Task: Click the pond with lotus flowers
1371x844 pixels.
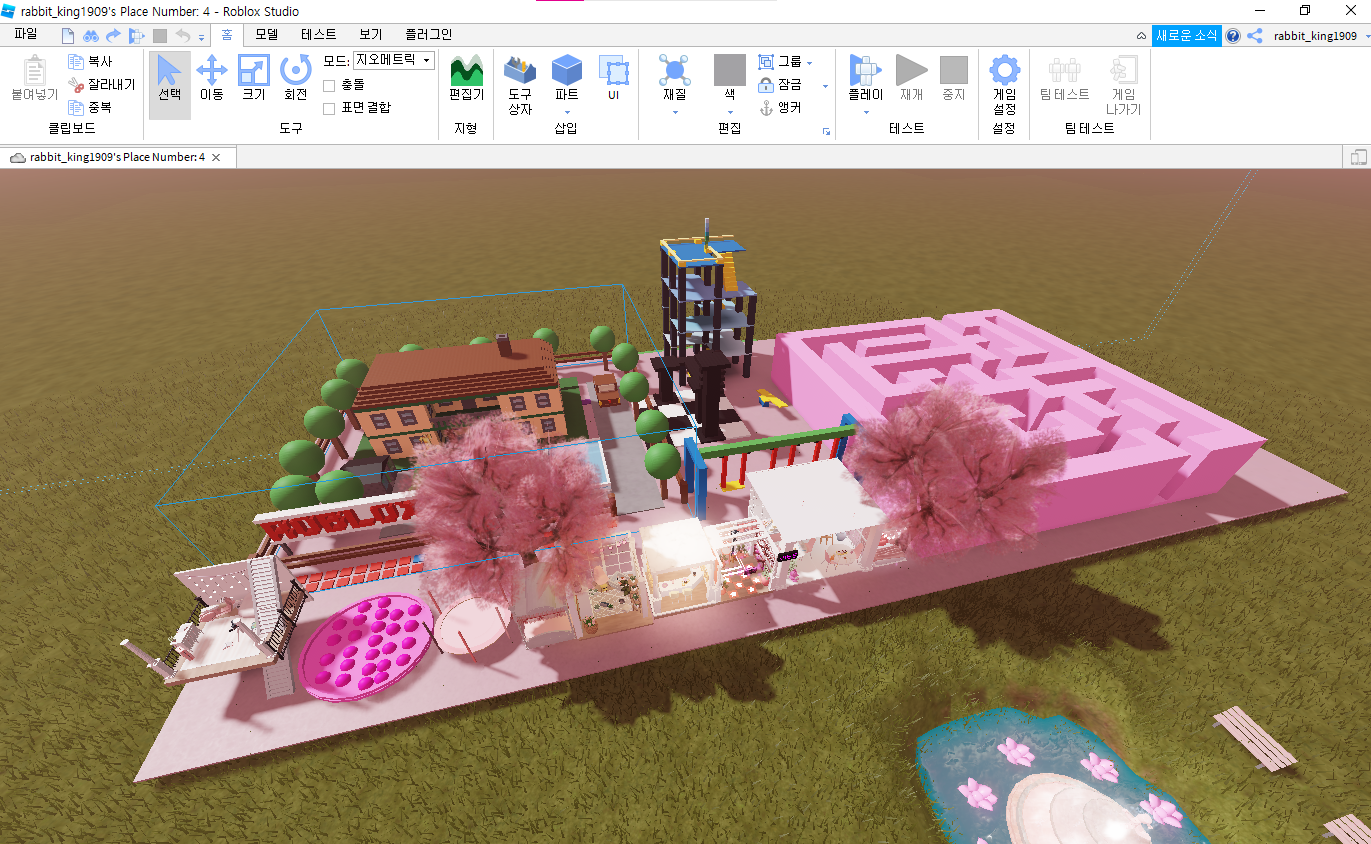Action: 1060,780
